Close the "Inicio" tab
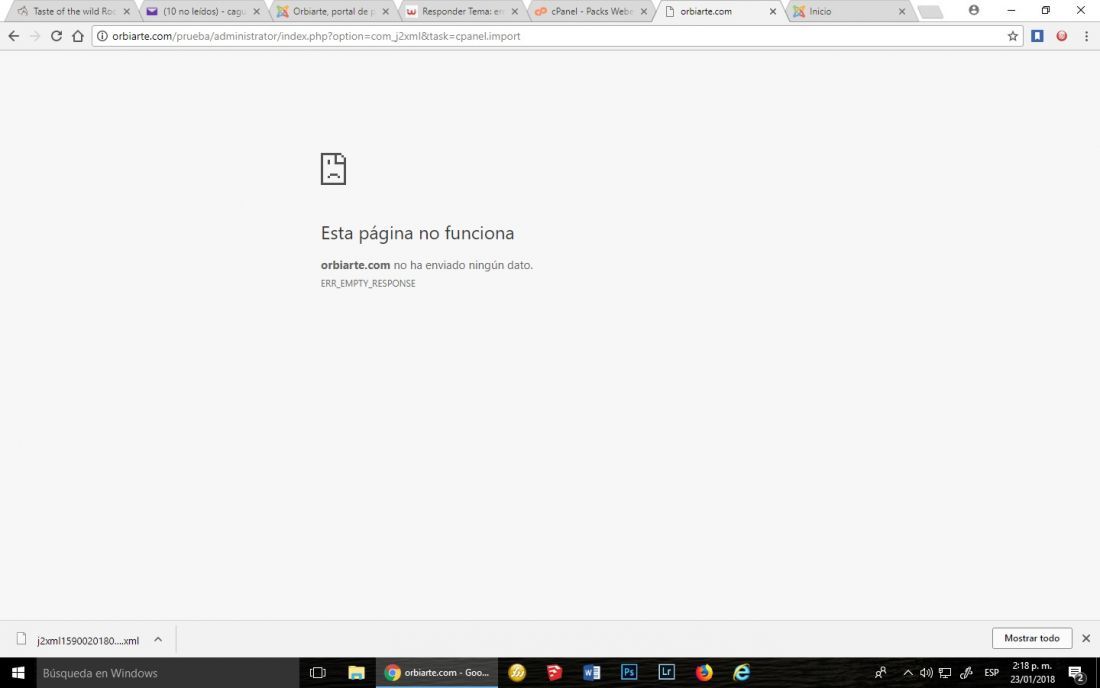Image resolution: width=1100 pixels, height=688 pixels. (901, 12)
